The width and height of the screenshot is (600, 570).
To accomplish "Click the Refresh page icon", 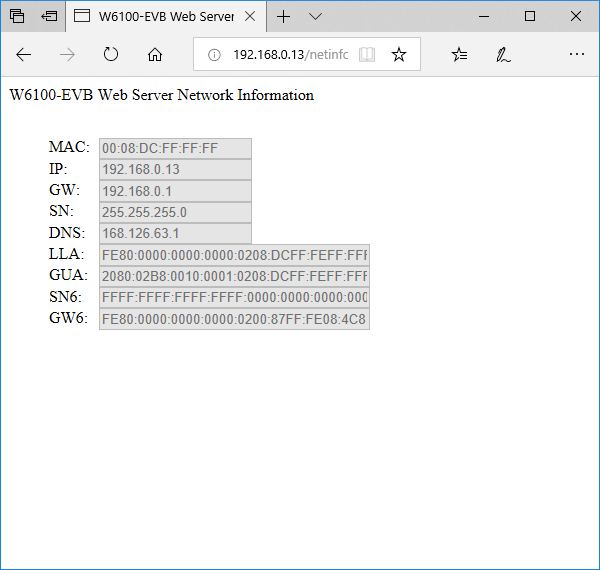I will (111, 55).
